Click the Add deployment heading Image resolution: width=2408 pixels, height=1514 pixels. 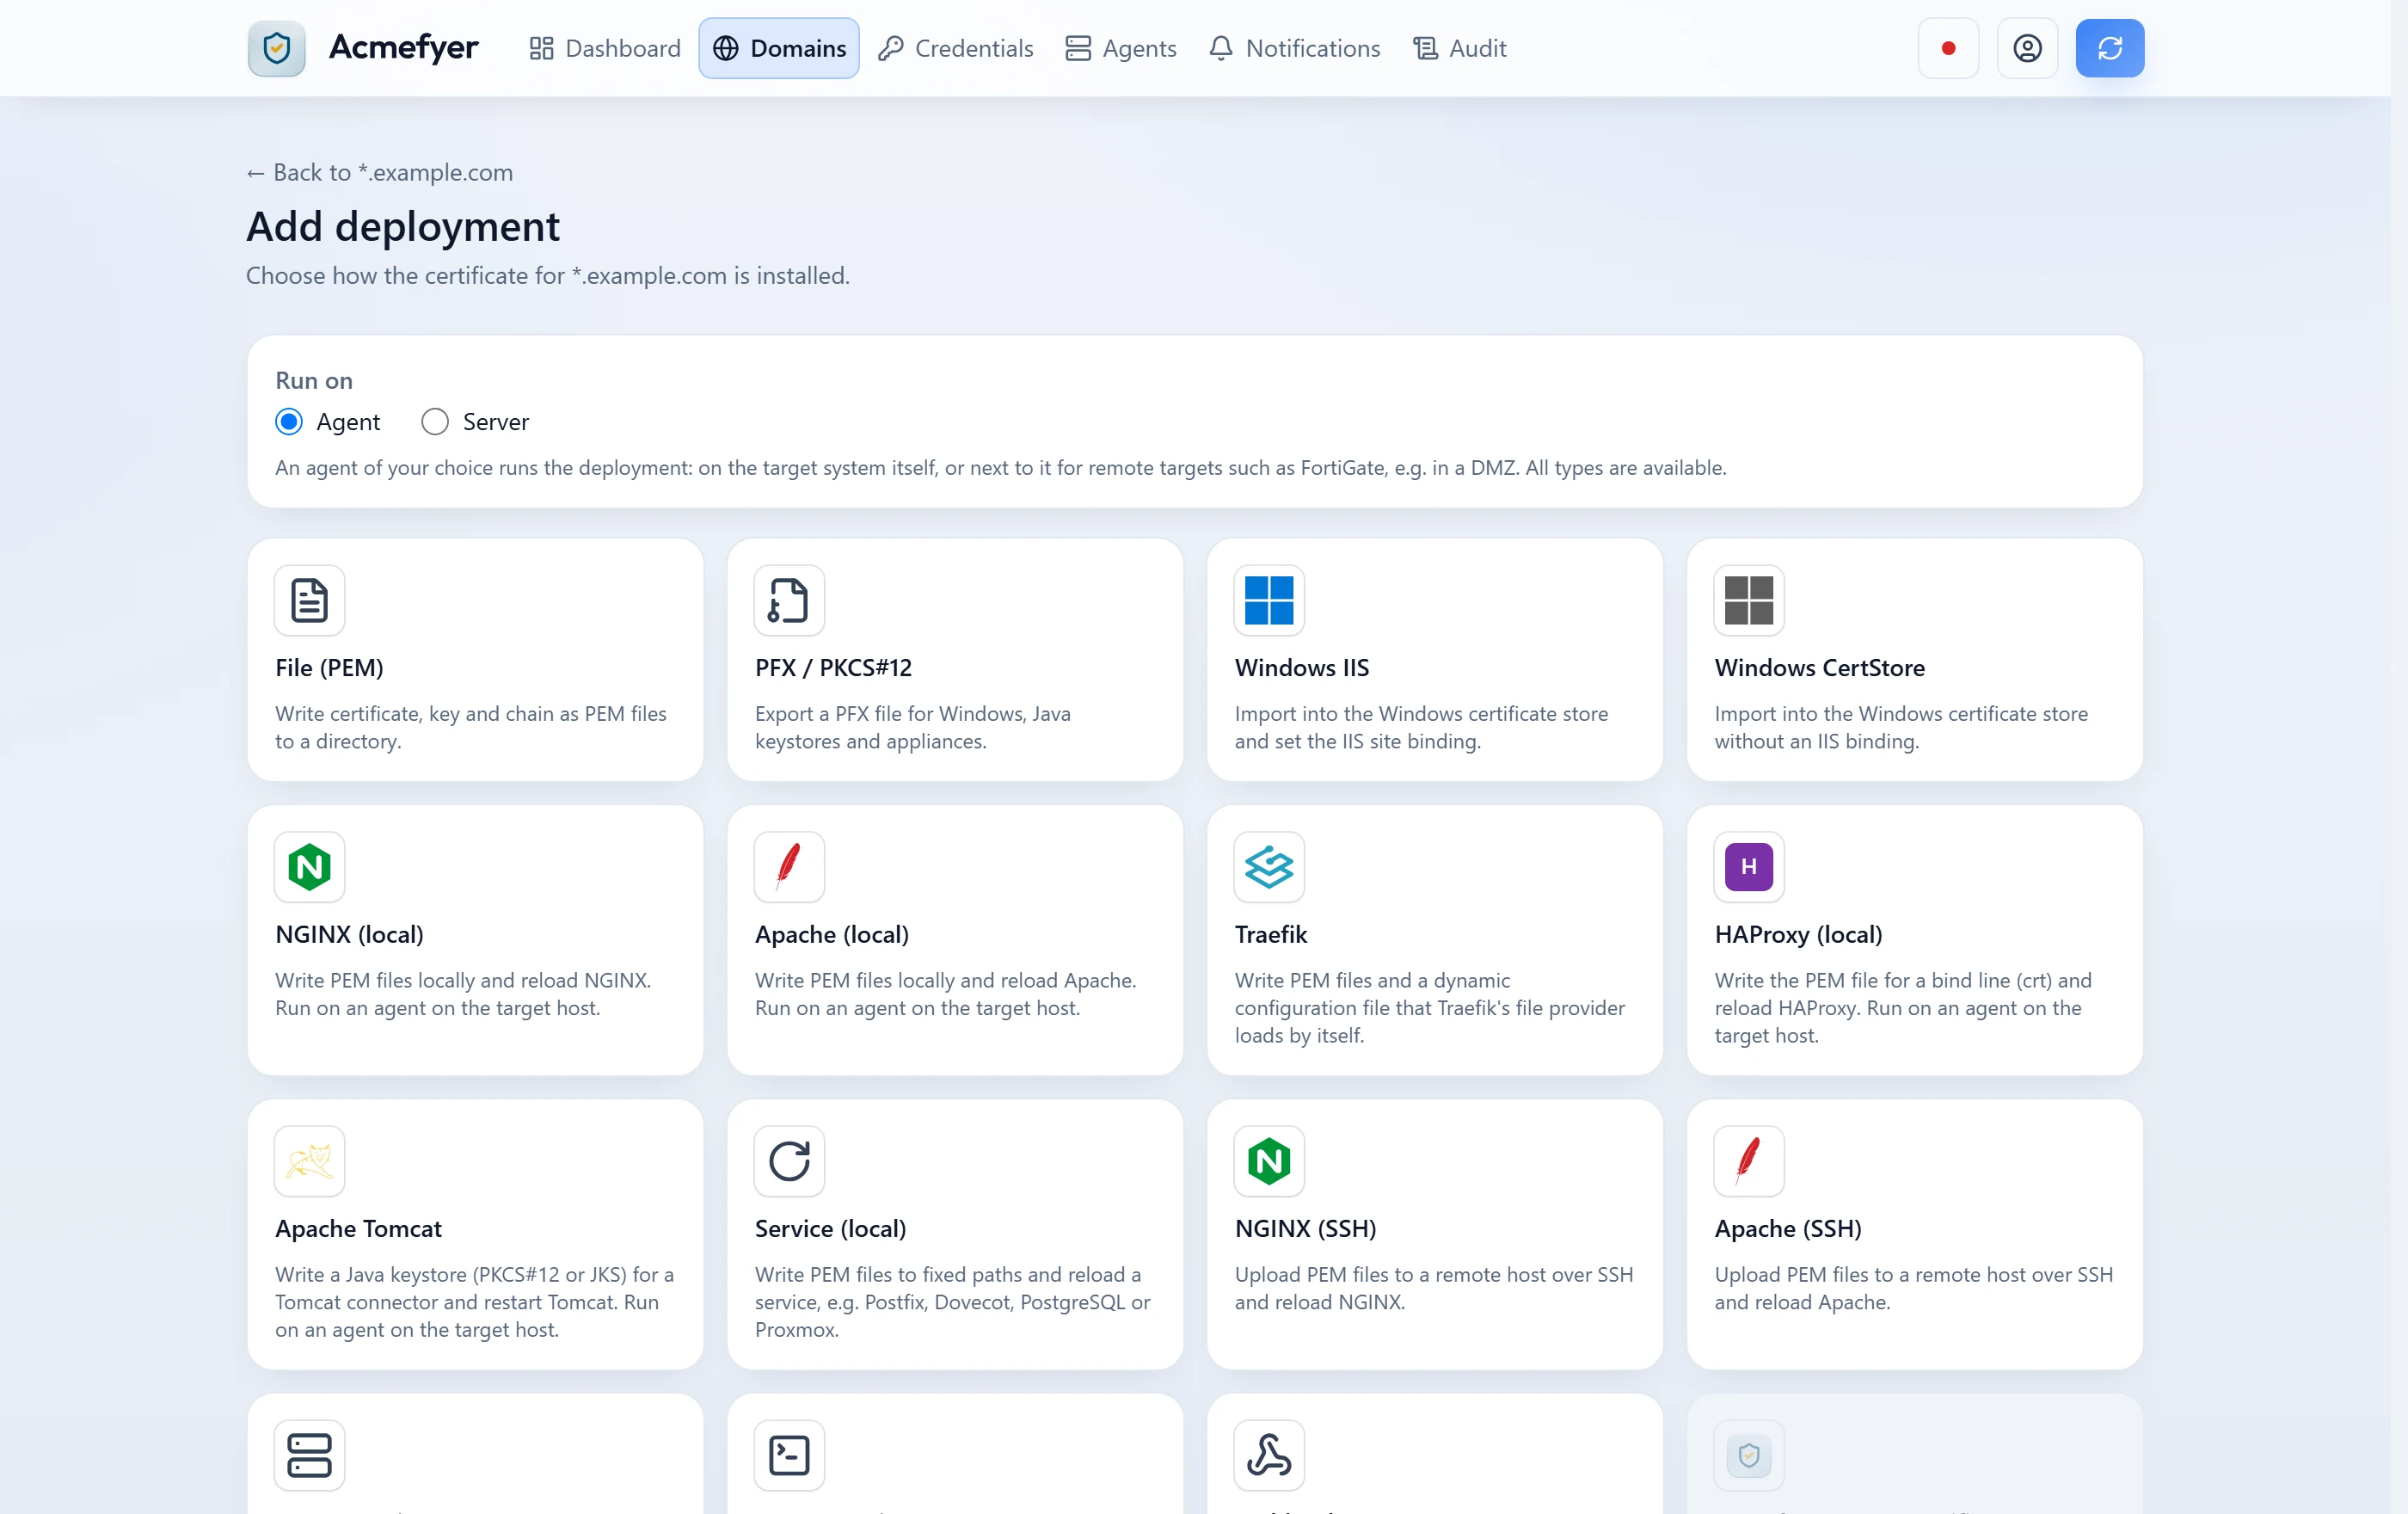402,226
